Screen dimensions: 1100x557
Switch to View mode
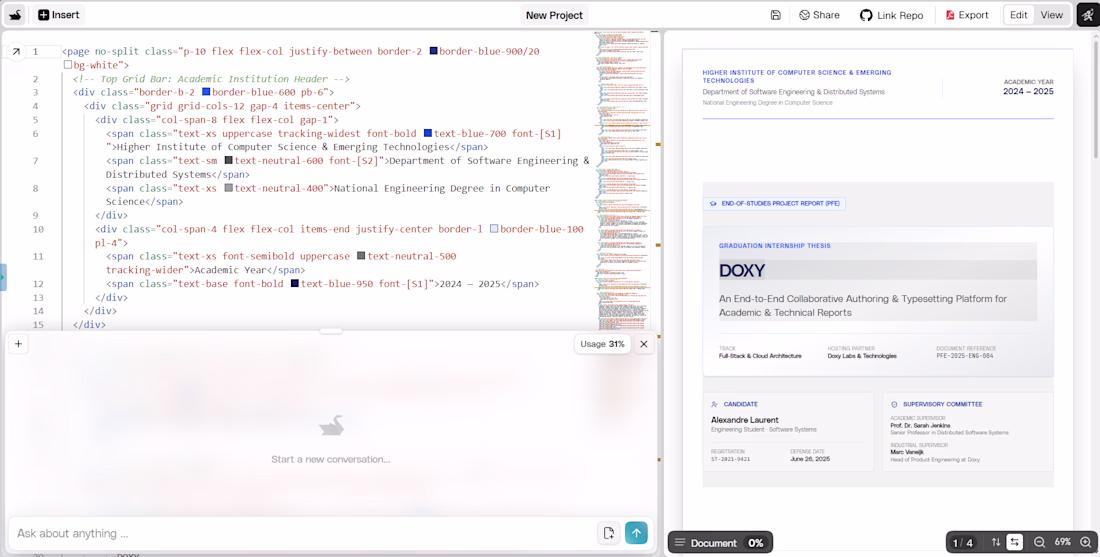1051,15
